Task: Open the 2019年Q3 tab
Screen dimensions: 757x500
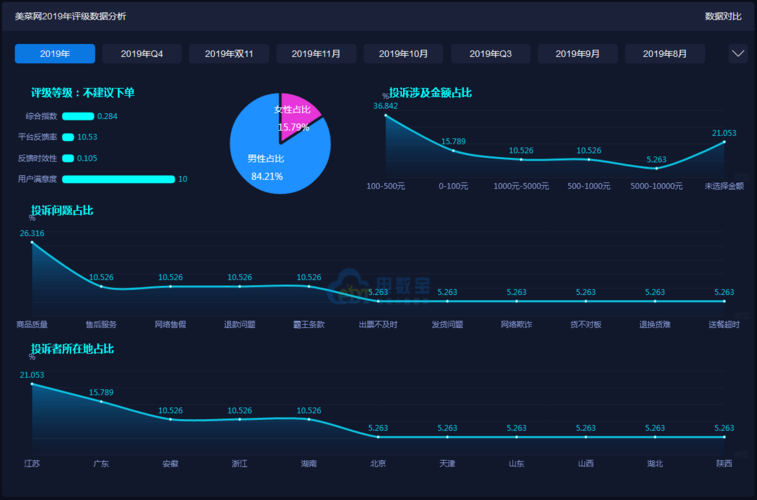Action: [491, 54]
